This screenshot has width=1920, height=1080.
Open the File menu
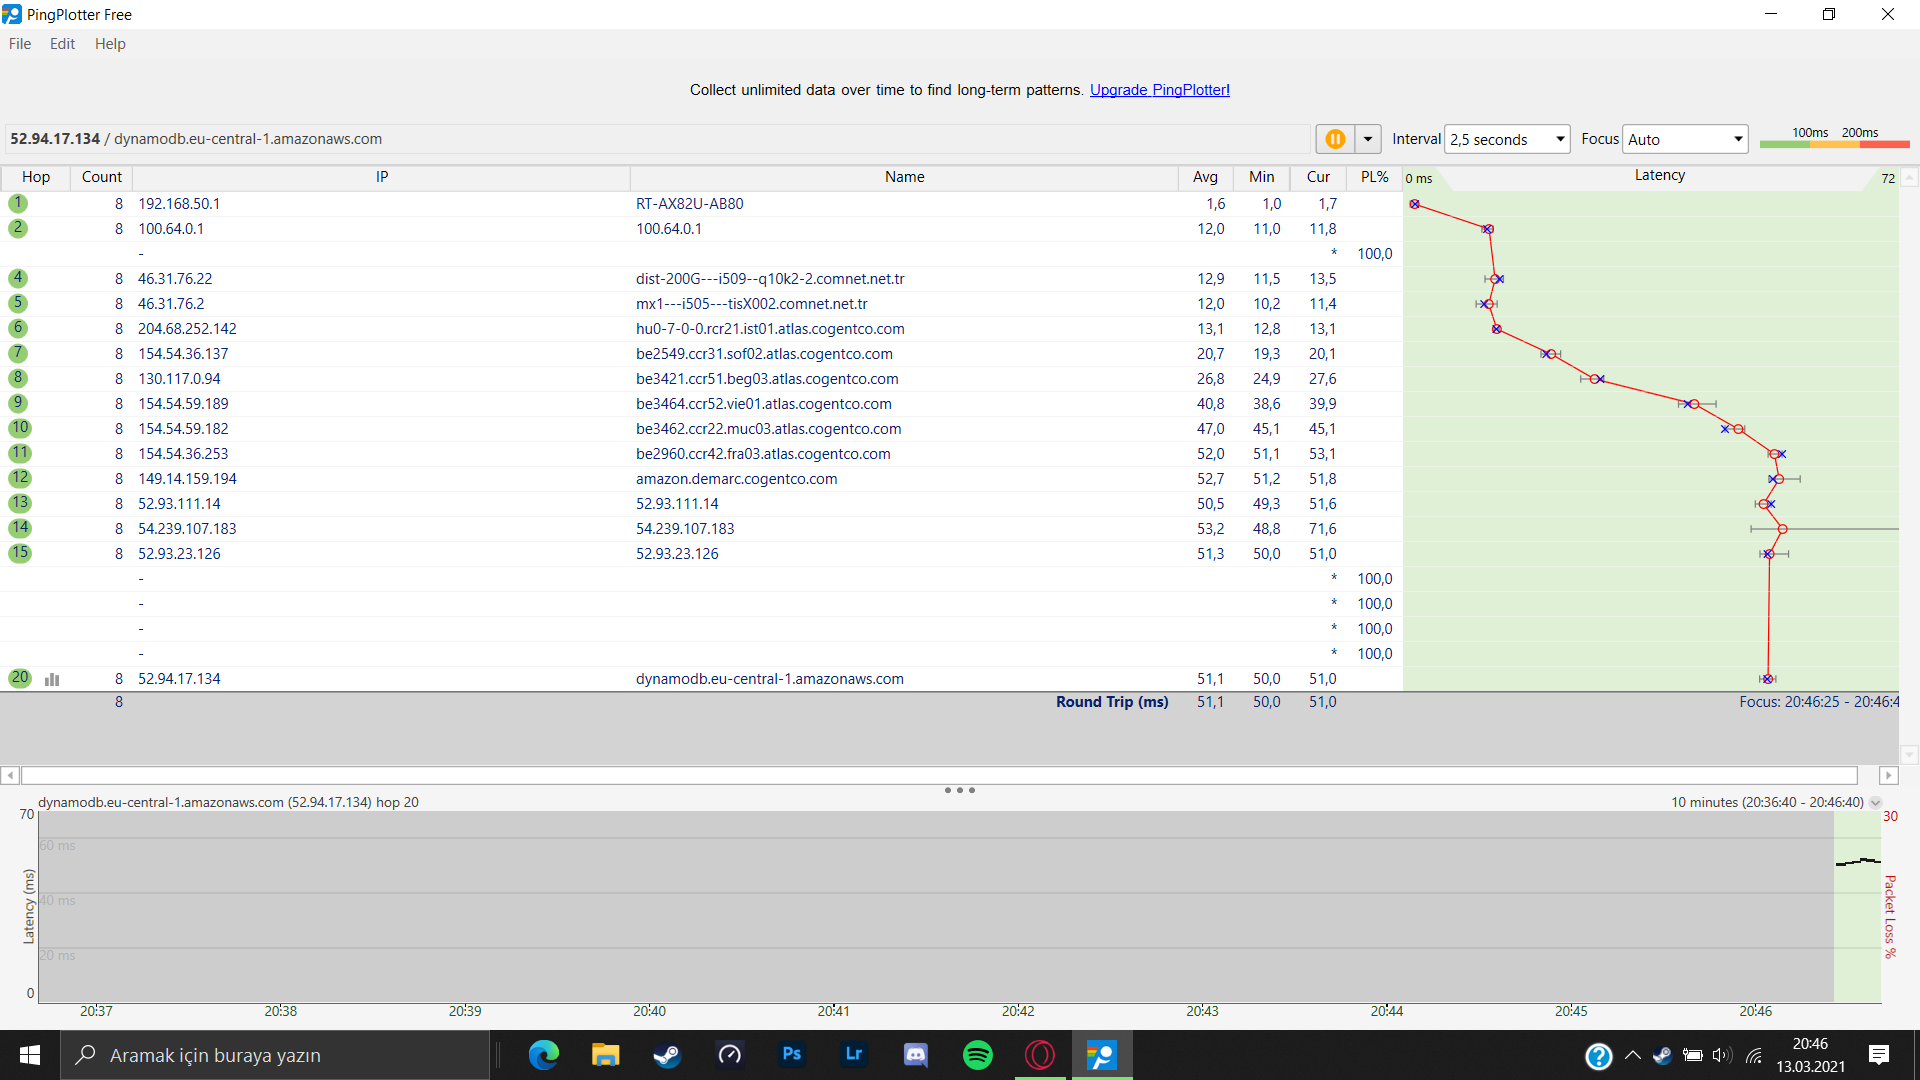click(x=20, y=44)
